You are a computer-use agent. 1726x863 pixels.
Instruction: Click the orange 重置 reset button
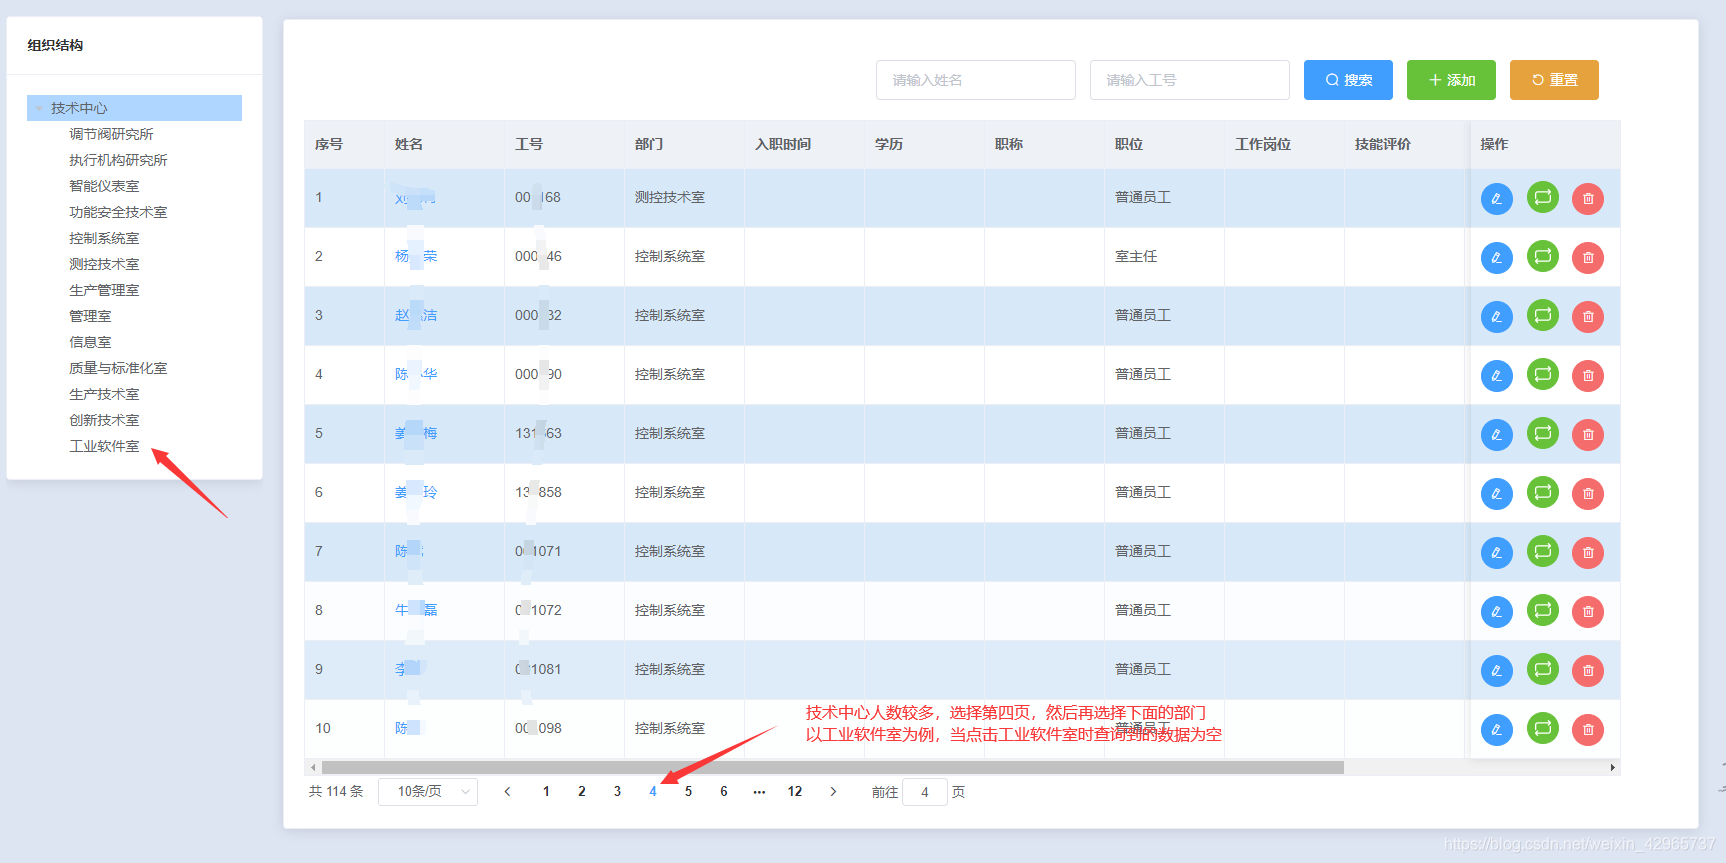pos(1554,80)
